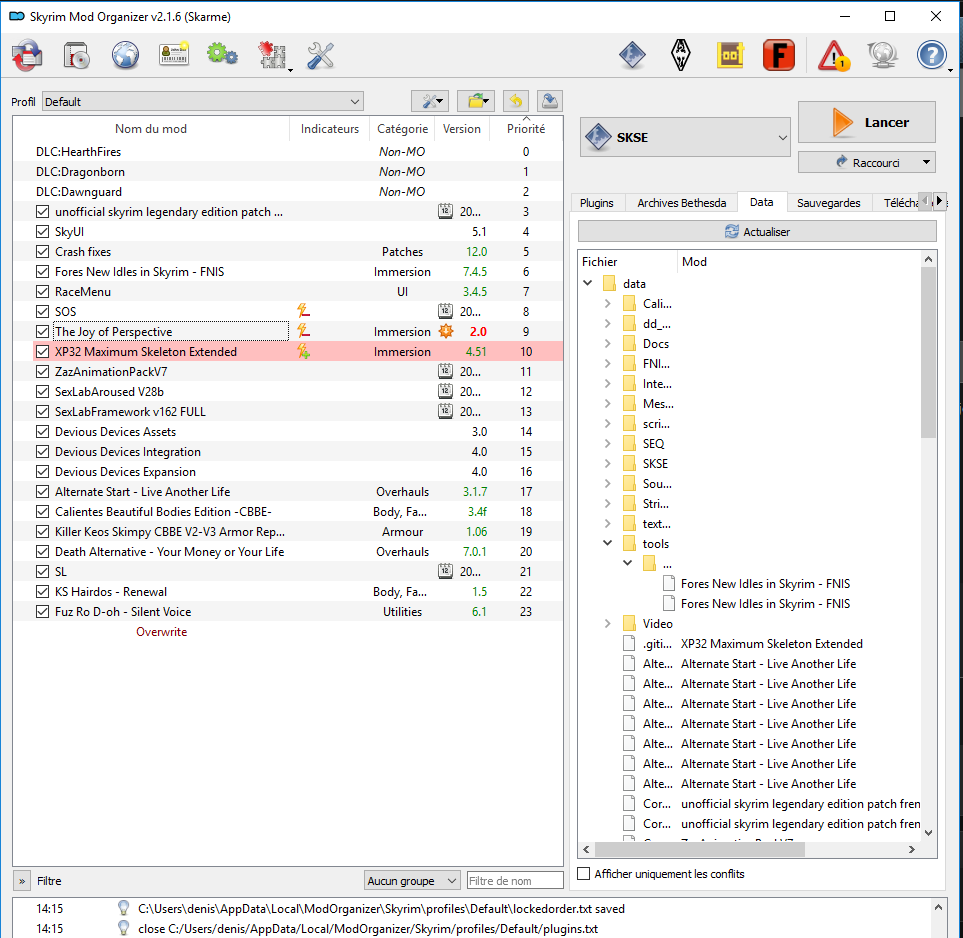Open the Profil Default dropdown
The width and height of the screenshot is (963, 938).
(203, 101)
